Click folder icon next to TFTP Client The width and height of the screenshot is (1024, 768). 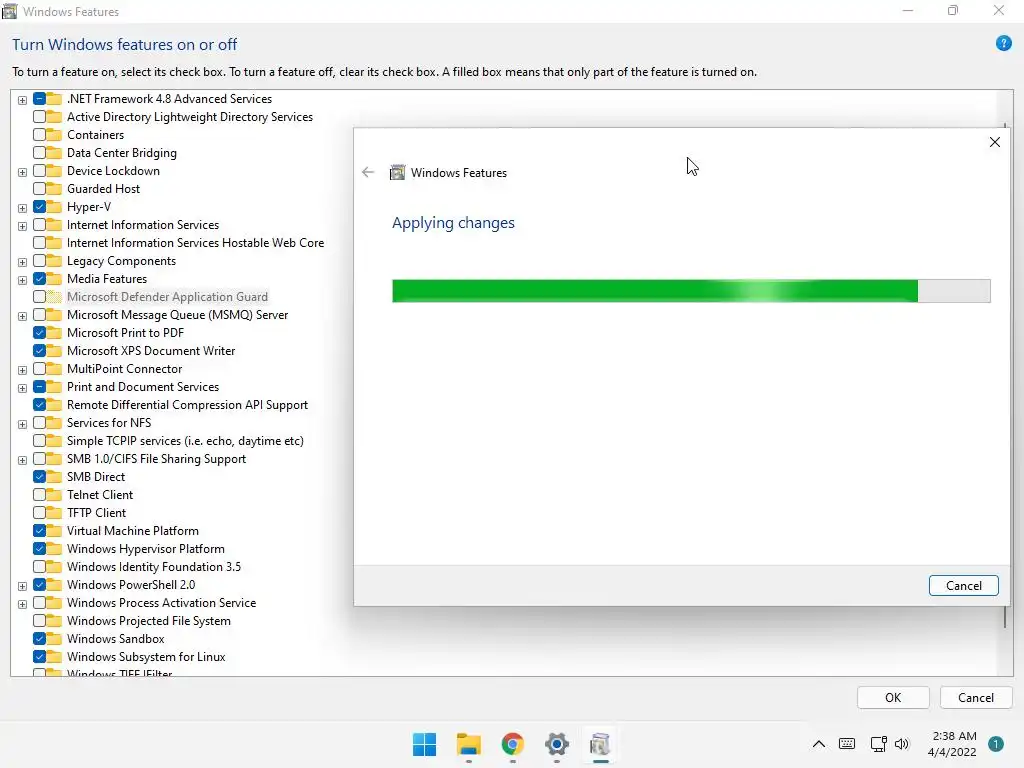click(x=54, y=513)
